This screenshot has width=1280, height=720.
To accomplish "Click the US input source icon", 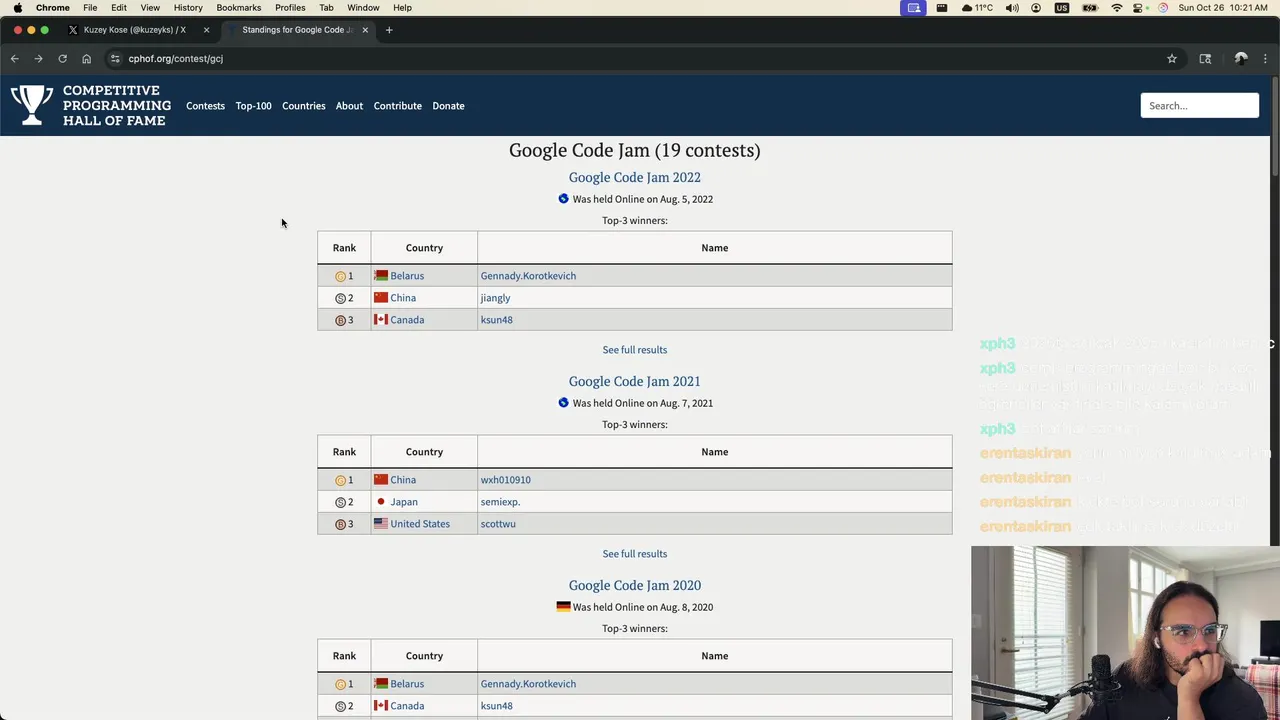I will pos(1062,8).
